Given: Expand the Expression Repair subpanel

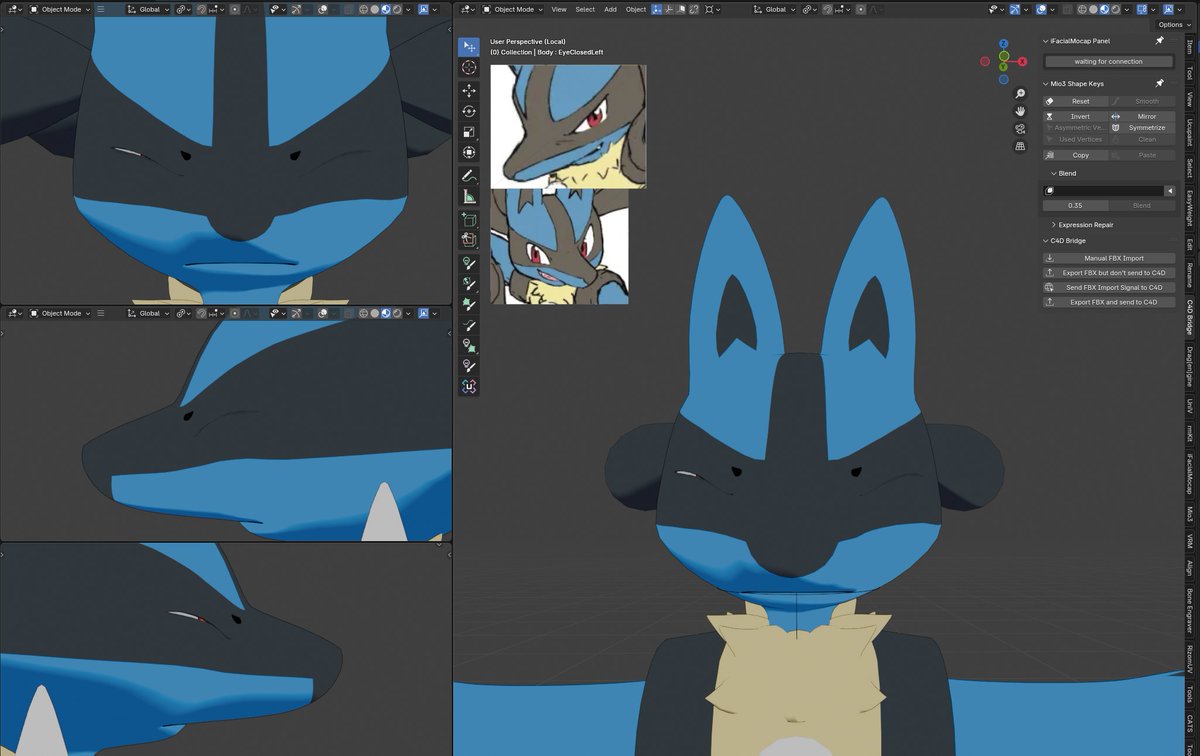Looking at the screenshot, I should point(1054,225).
